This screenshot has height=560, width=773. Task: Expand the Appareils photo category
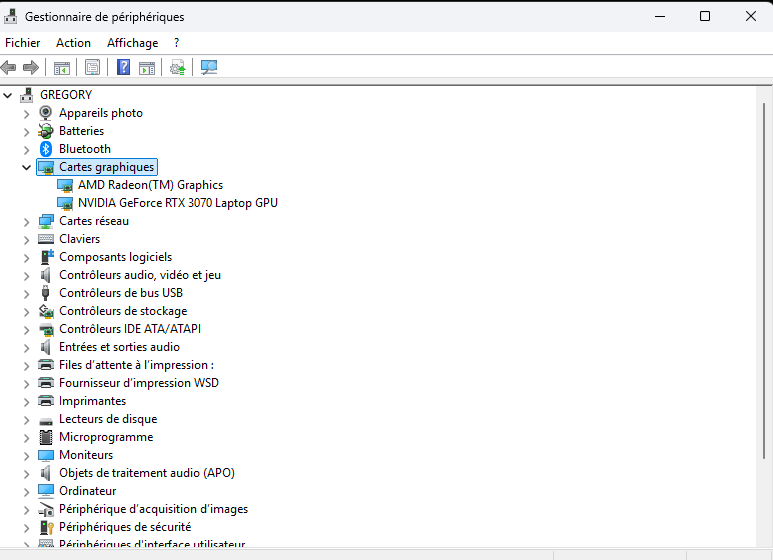click(27, 114)
